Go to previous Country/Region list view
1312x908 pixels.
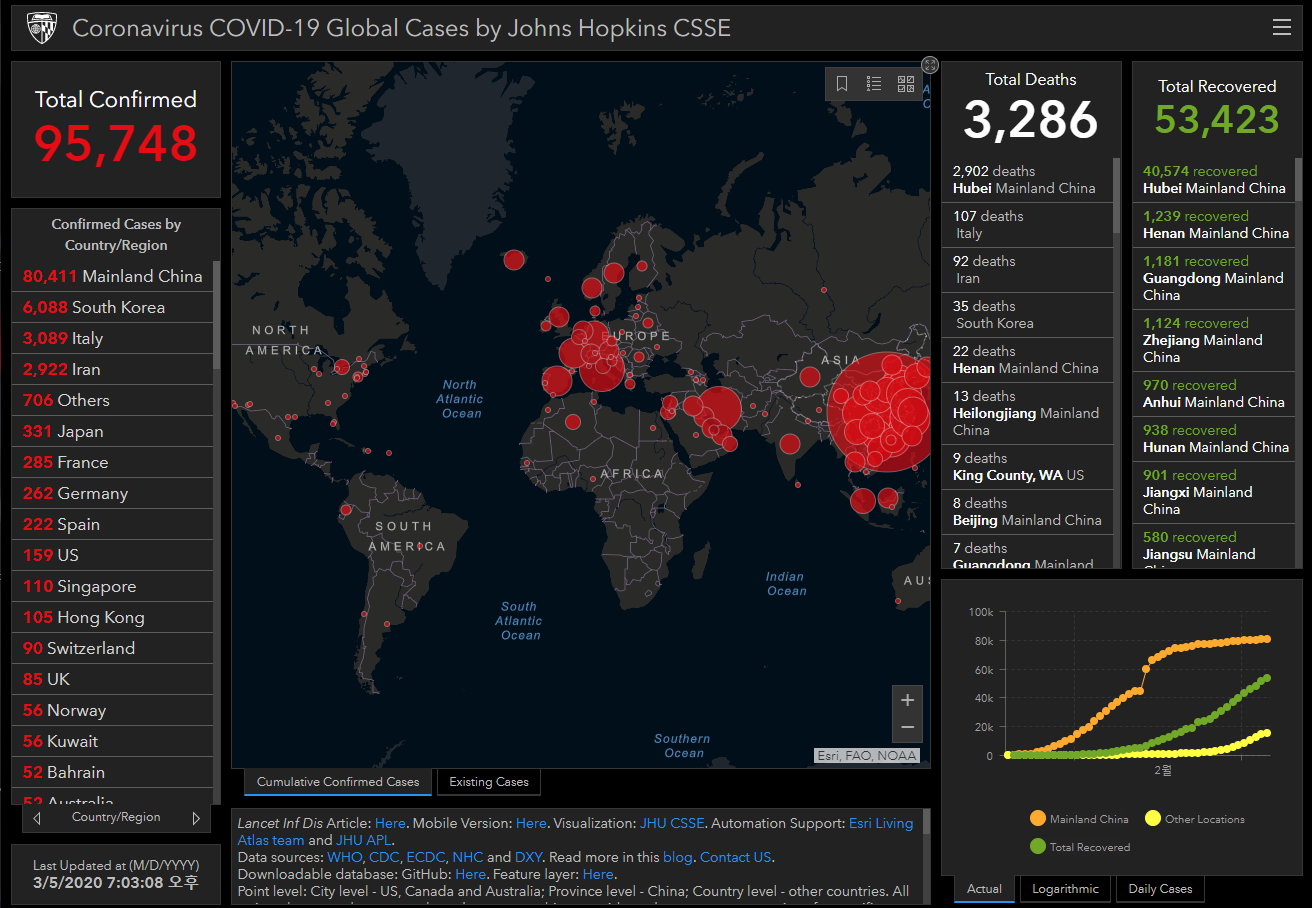37,818
